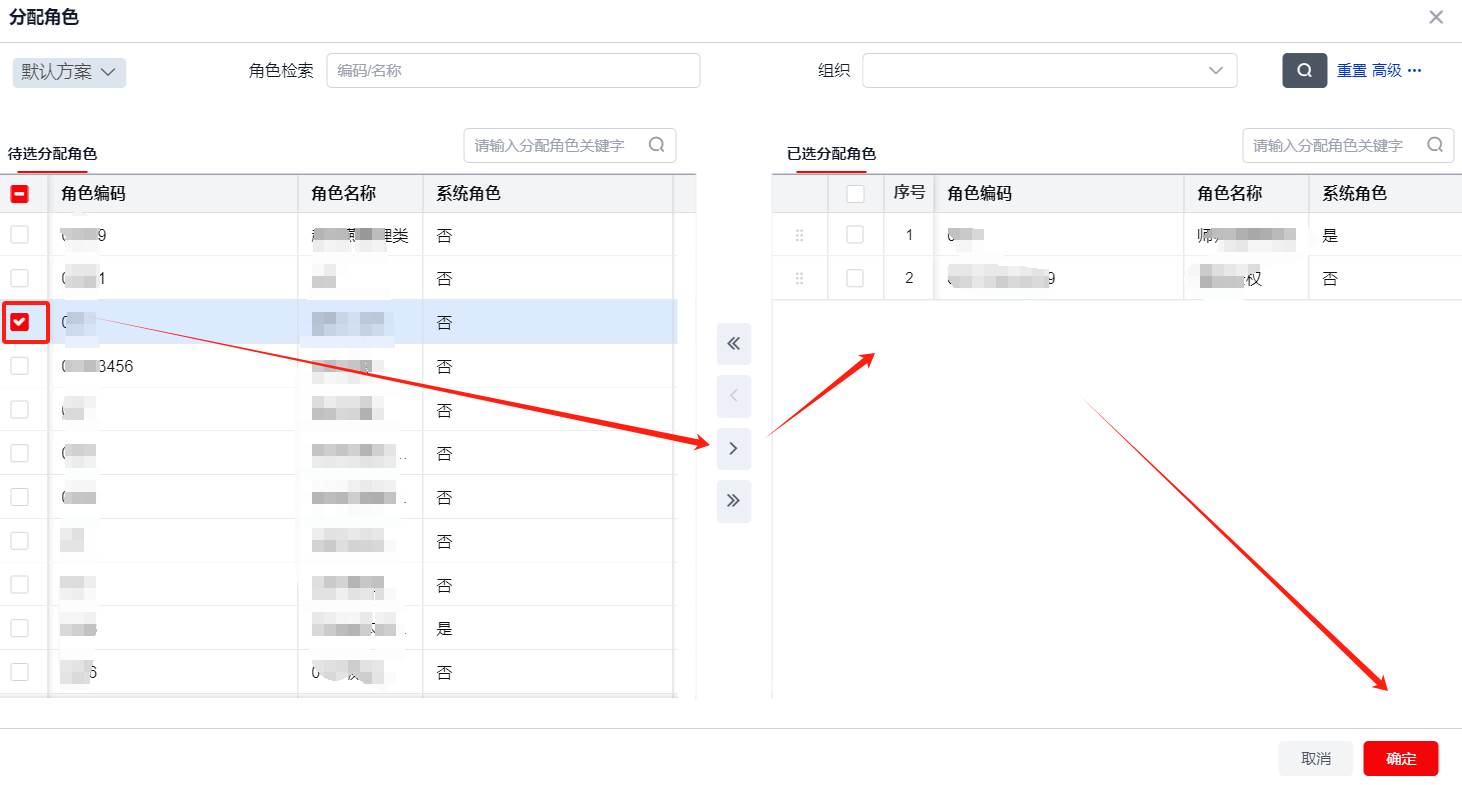Open the 默认方案 scheme dropdown
Viewport: 1462px width, 785px height.
point(69,72)
